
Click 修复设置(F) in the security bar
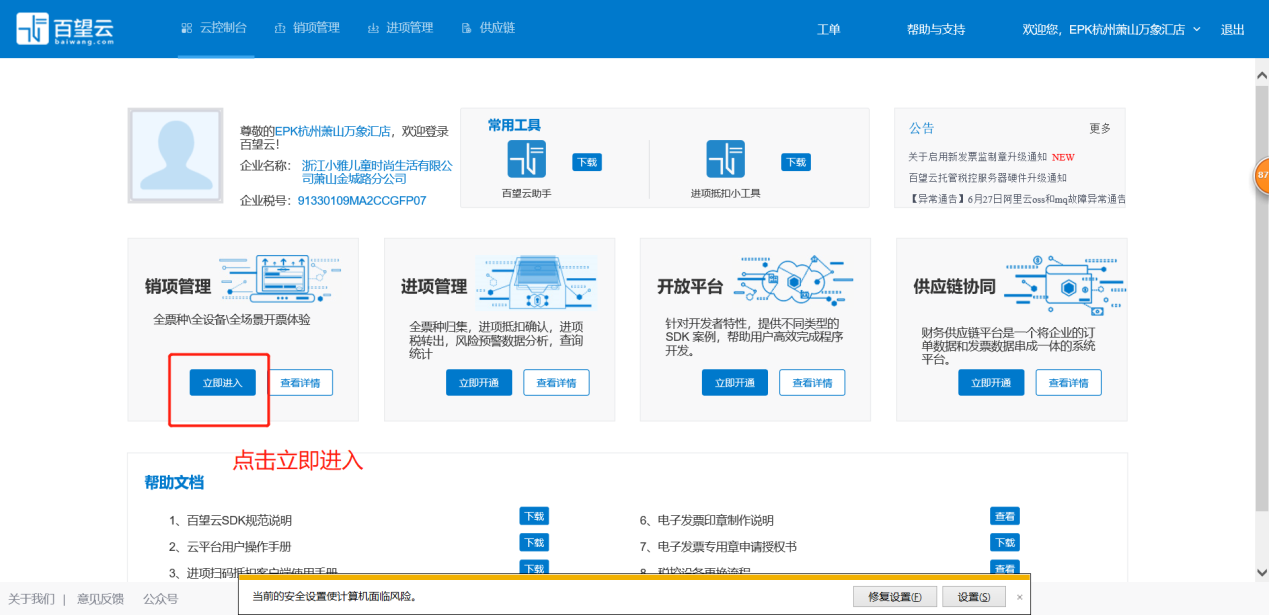pos(895,597)
